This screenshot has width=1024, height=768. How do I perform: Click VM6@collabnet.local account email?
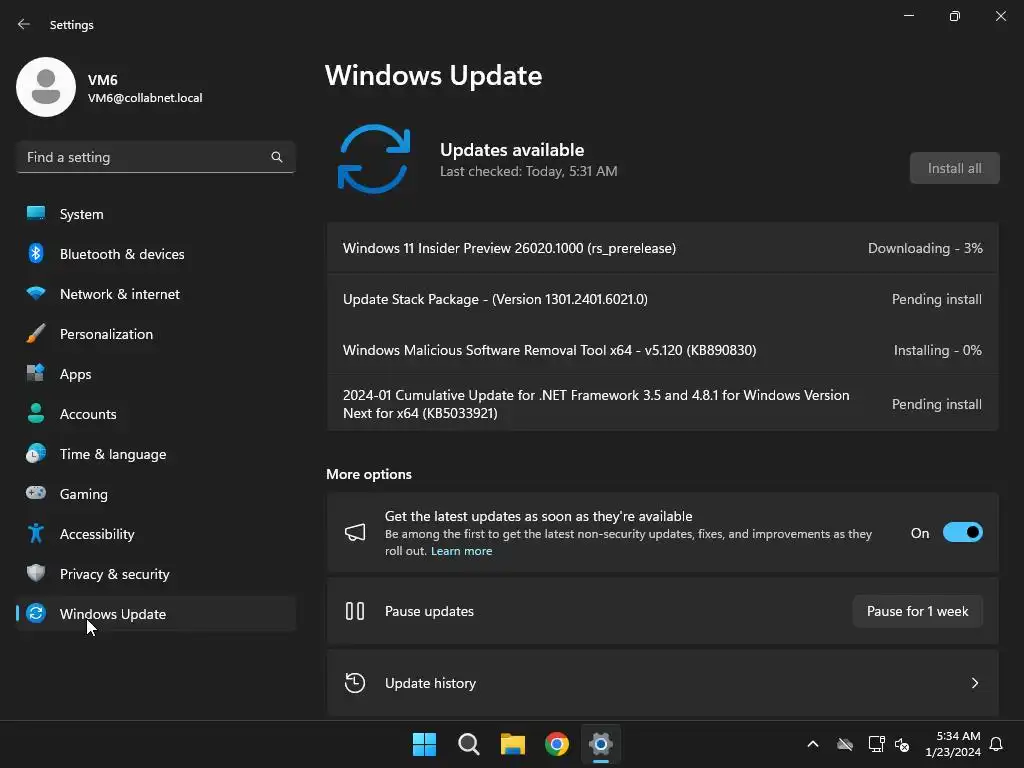(145, 98)
